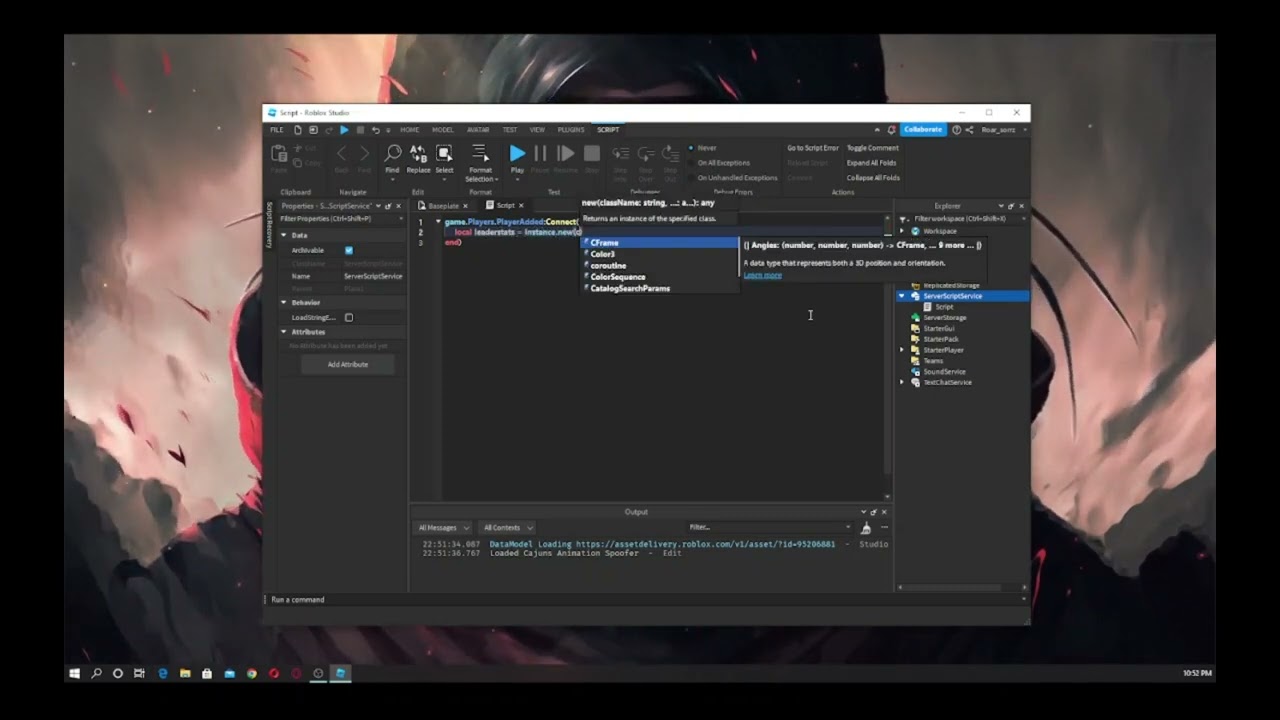This screenshot has width=1280, height=720.
Task: Open taskbar search magnifier
Action: [96, 673]
